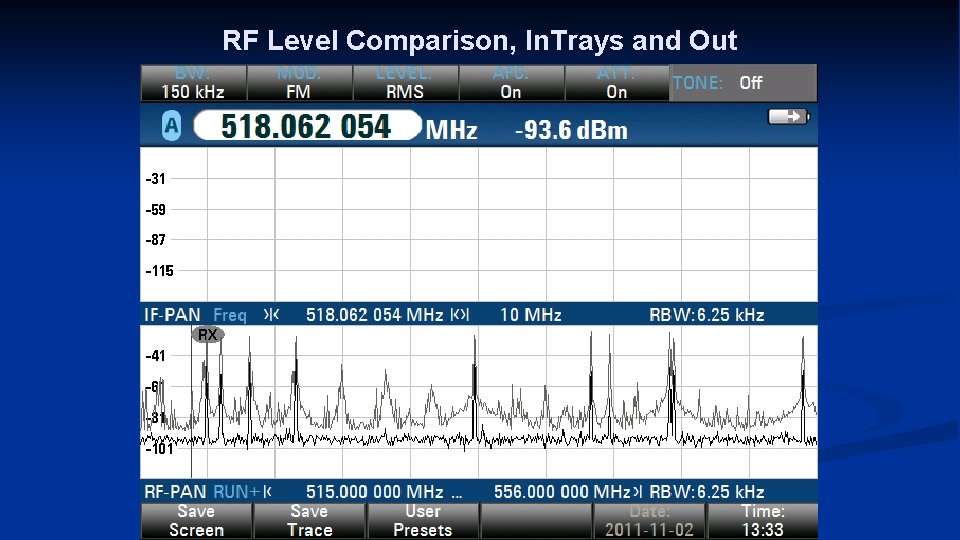The image size is (960, 540).
Task: Click the Date 2011-11-02 field
Action: pos(649,521)
